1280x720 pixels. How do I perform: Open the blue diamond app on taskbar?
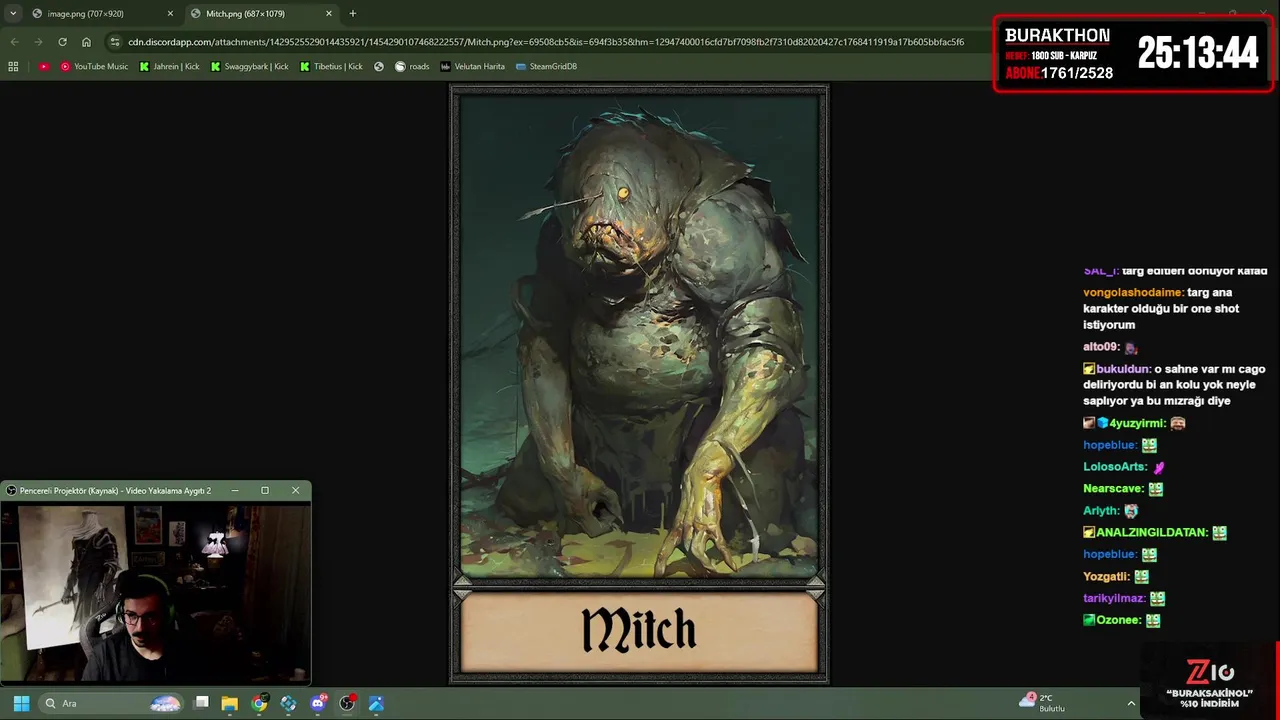click(x=288, y=703)
